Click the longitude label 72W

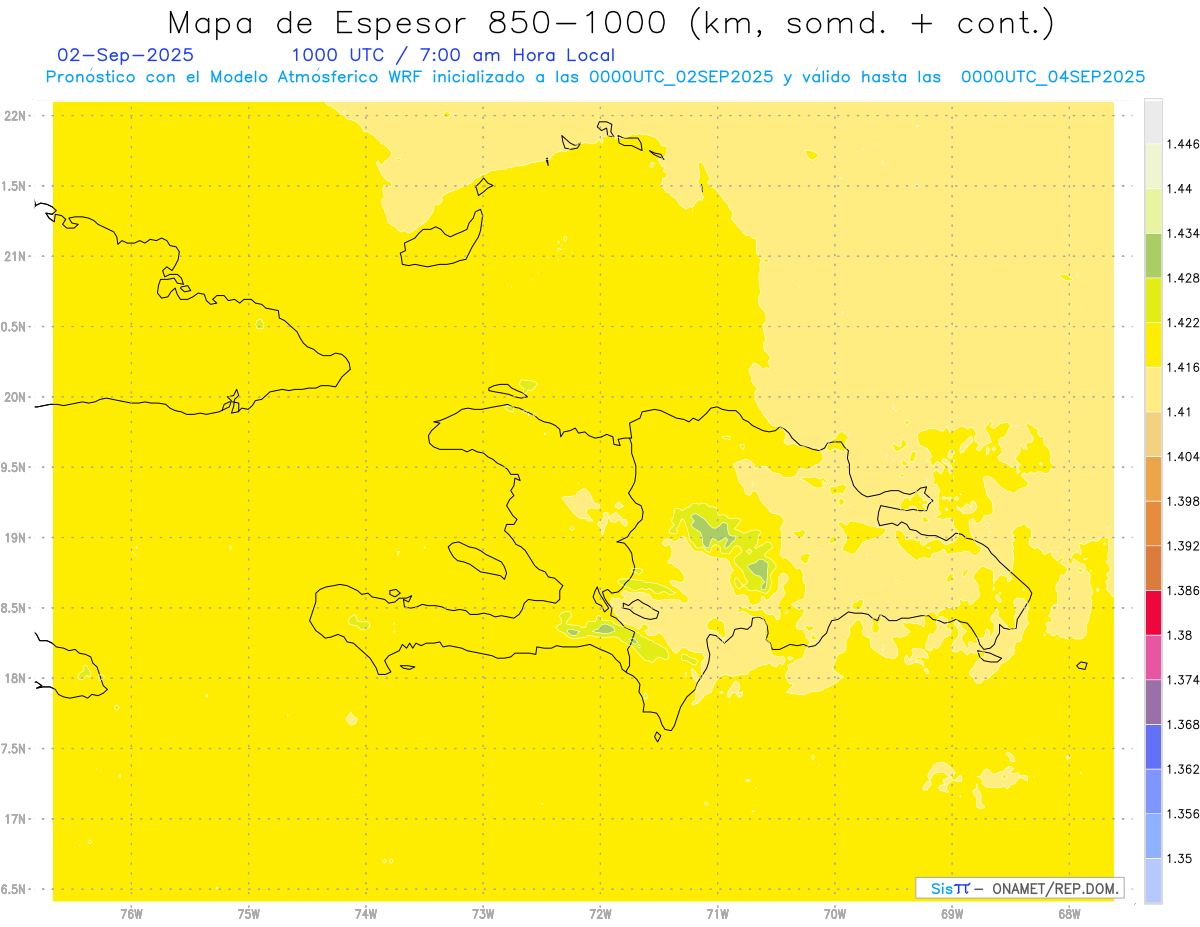click(x=600, y=913)
